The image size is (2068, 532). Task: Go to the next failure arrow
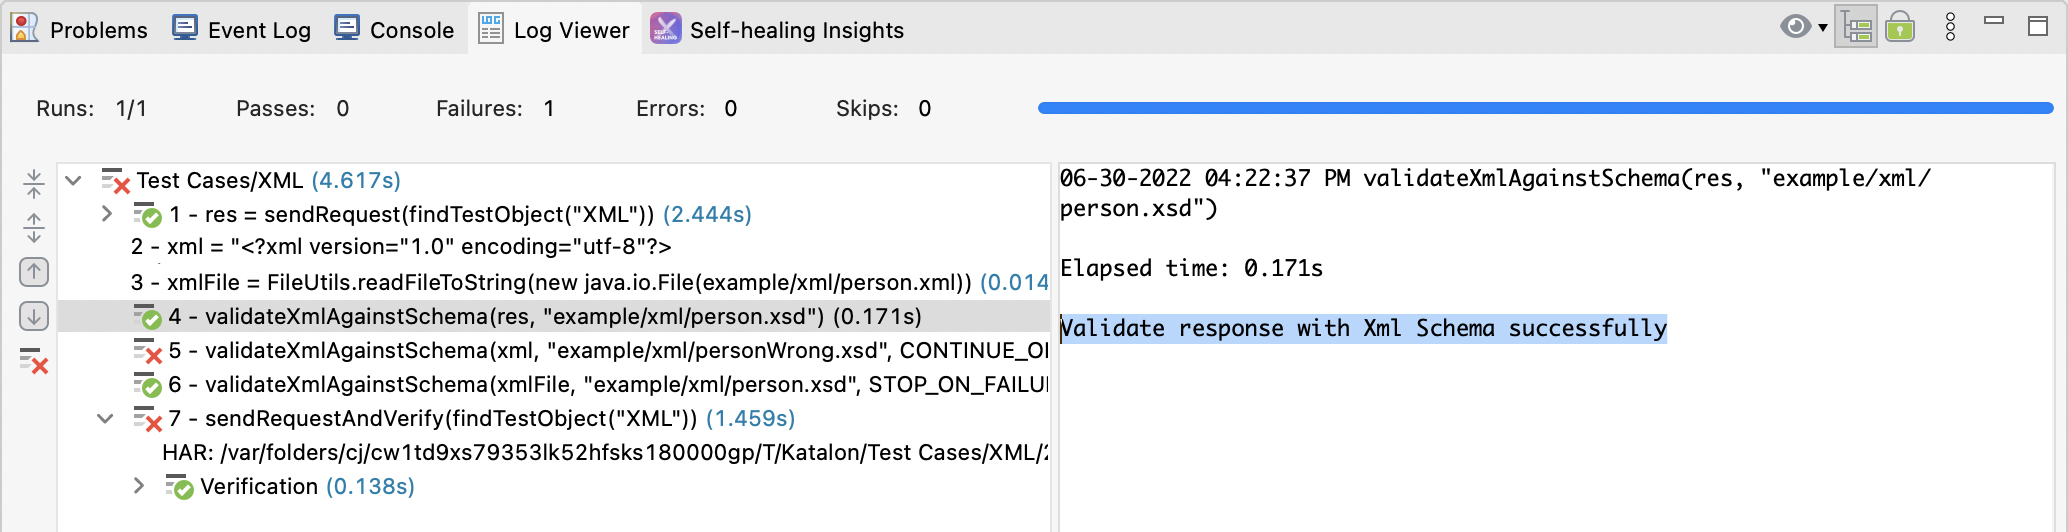(34, 317)
